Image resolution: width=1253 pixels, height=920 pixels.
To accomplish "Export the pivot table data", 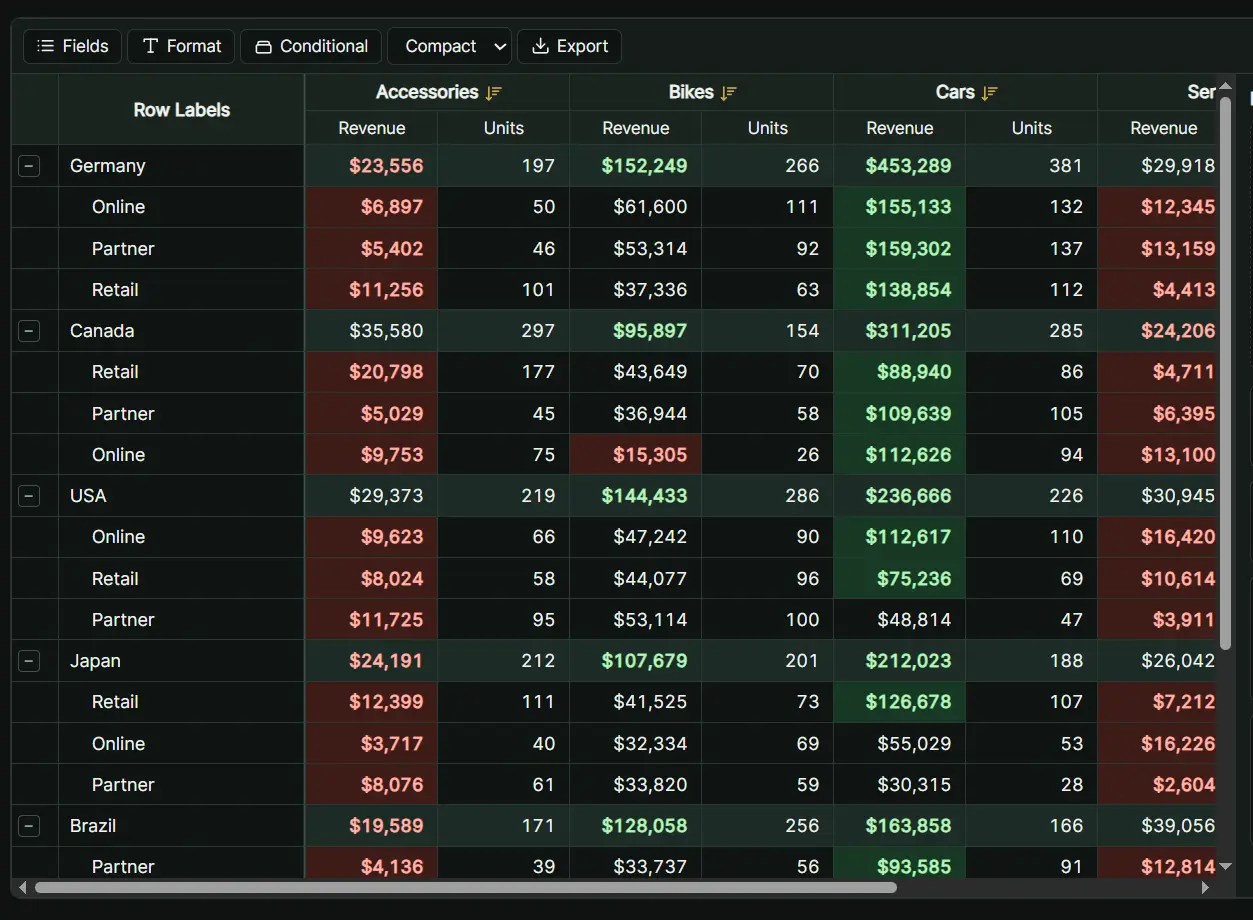I will pyautogui.click(x=569, y=46).
